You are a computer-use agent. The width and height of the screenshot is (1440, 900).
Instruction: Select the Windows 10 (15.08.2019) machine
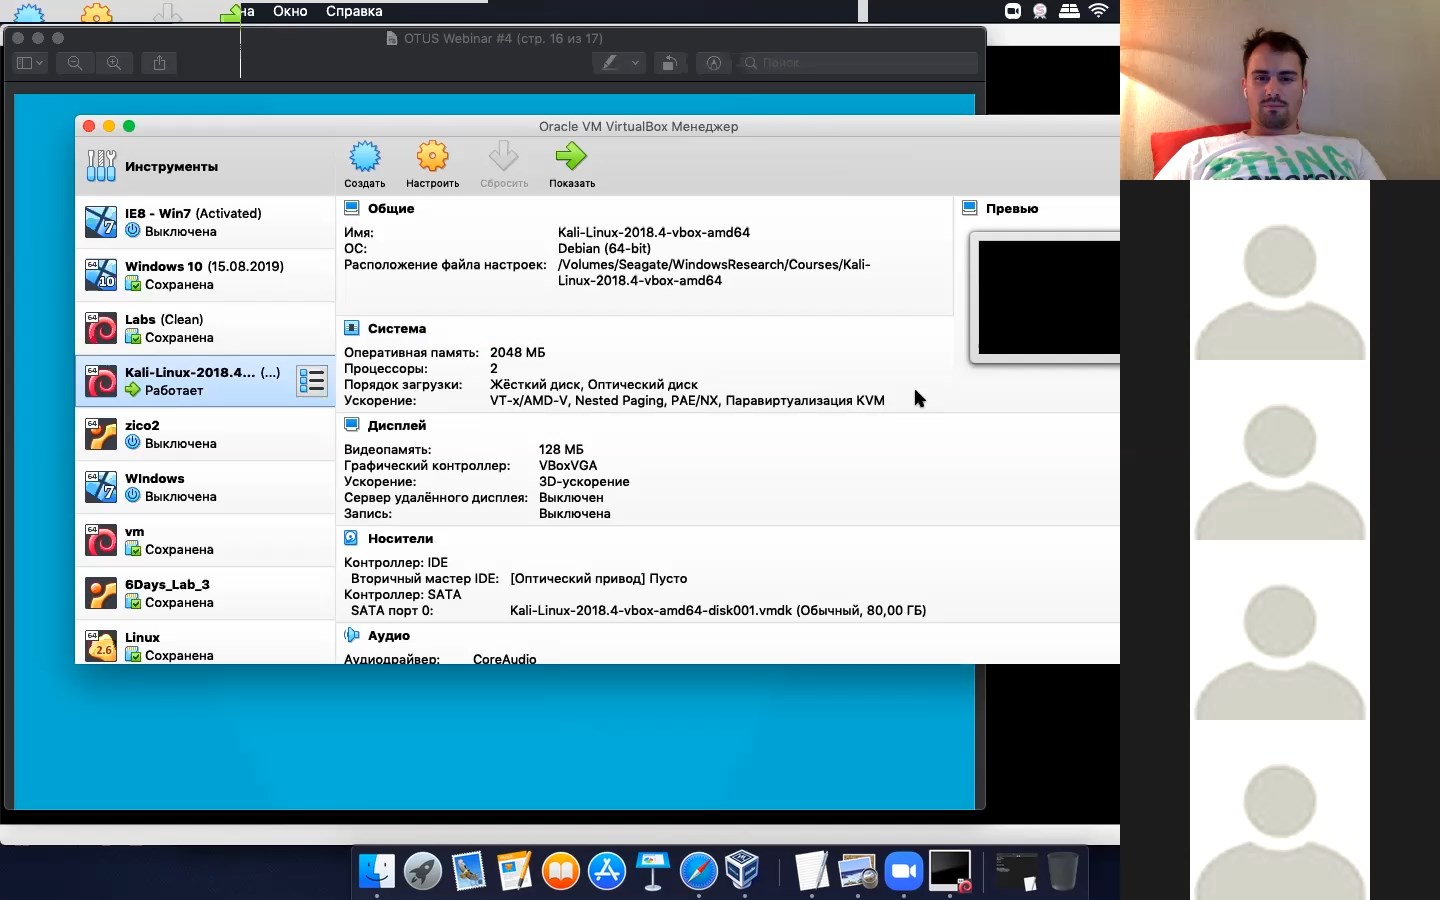tap(205, 275)
